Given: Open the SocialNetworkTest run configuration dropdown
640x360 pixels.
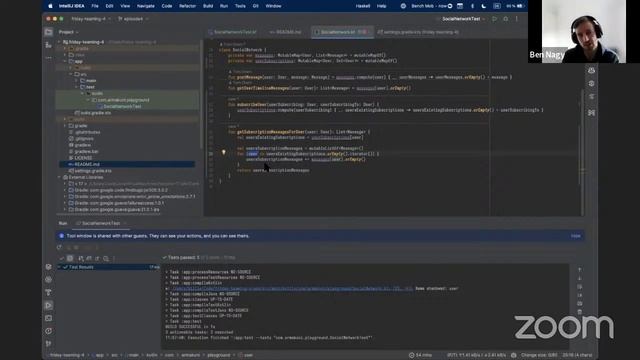Looking at the screenshot, I should click(463, 19).
